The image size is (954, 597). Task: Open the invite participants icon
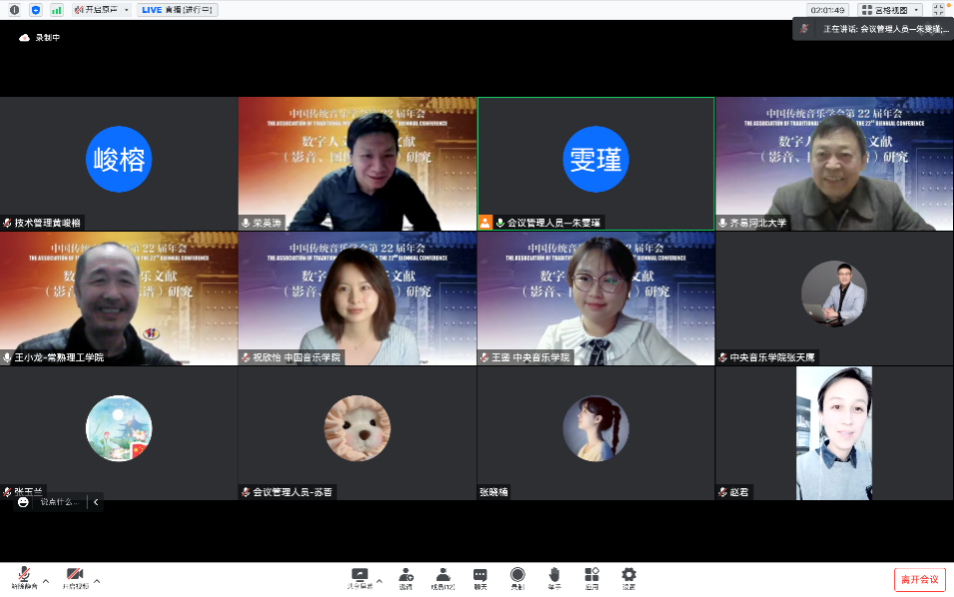pos(406,575)
